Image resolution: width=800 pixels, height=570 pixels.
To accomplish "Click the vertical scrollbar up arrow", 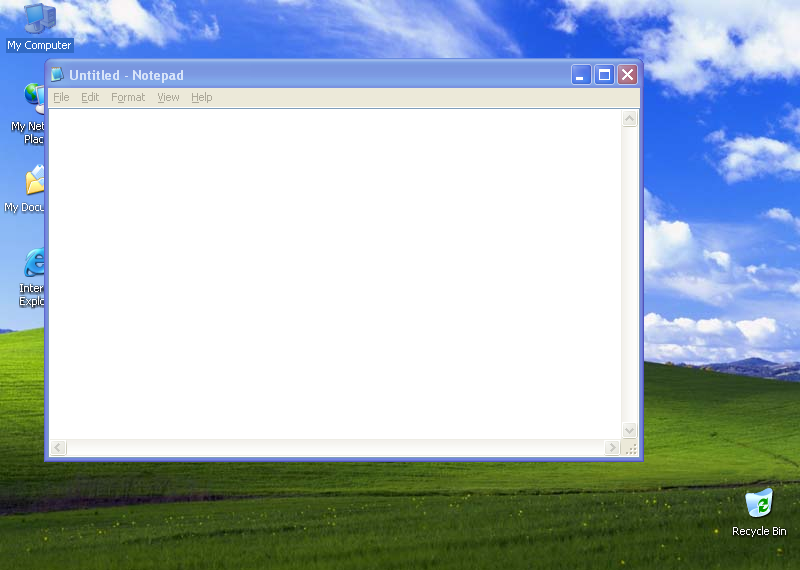I will tap(630, 118).
